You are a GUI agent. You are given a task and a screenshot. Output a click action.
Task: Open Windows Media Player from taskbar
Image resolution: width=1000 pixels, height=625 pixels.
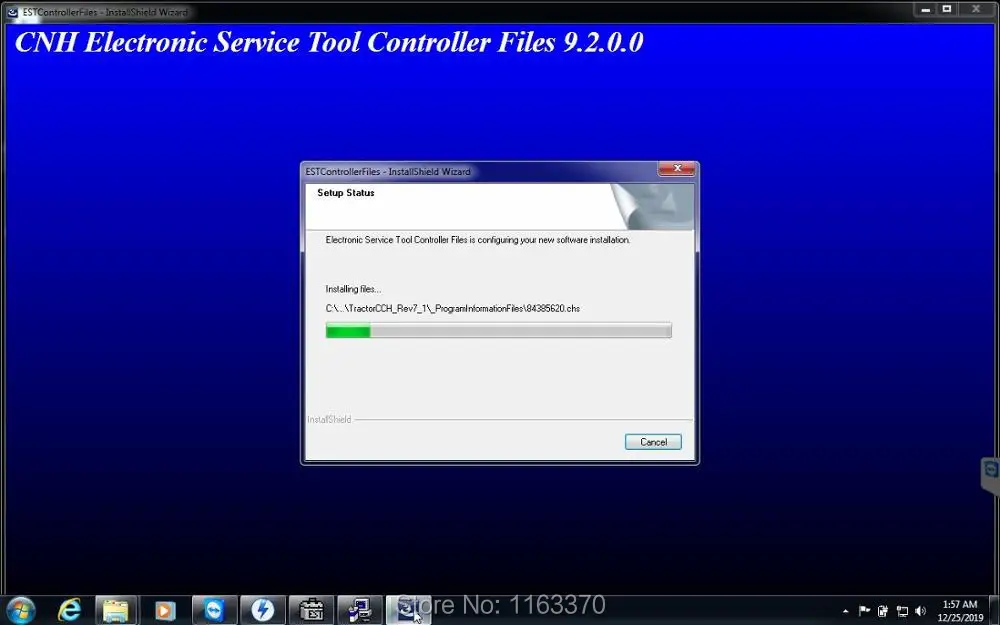pos(165,610)
